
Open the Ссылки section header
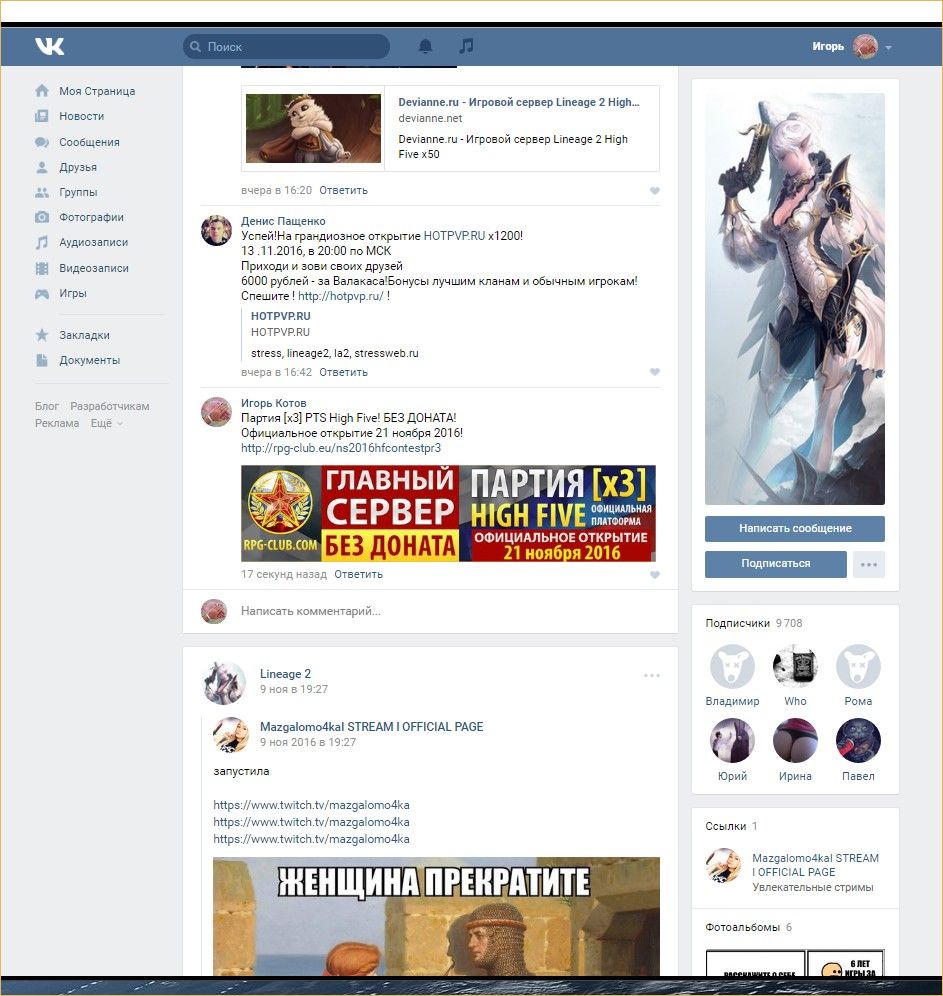tap(731, 826)
